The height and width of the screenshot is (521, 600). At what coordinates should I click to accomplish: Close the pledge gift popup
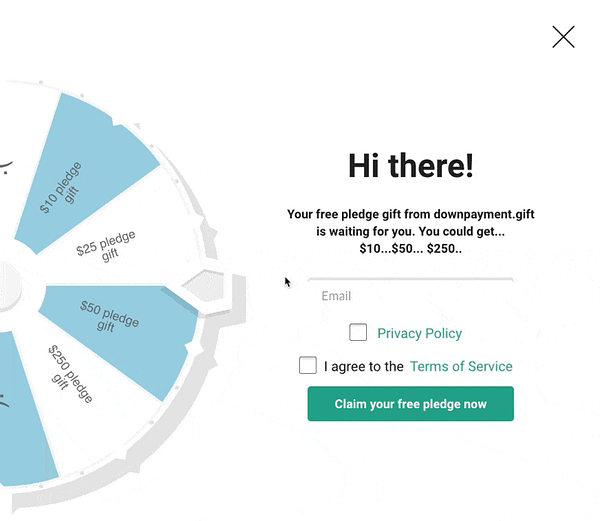pos(563,37)
